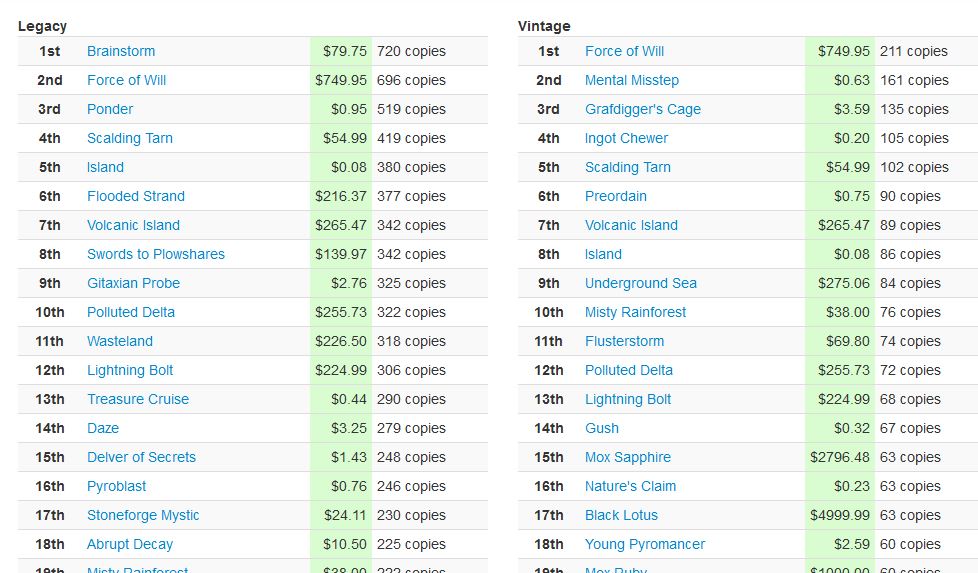Select the Grafdigger's Cage link
Image resolution: width=978 pixels, height=573 pixels.
point(643,109)
